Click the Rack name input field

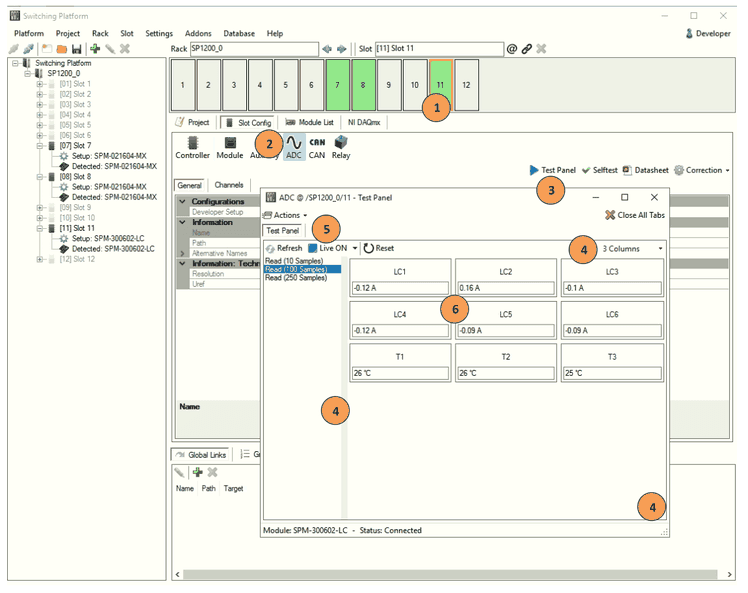[x=254, y=49]
